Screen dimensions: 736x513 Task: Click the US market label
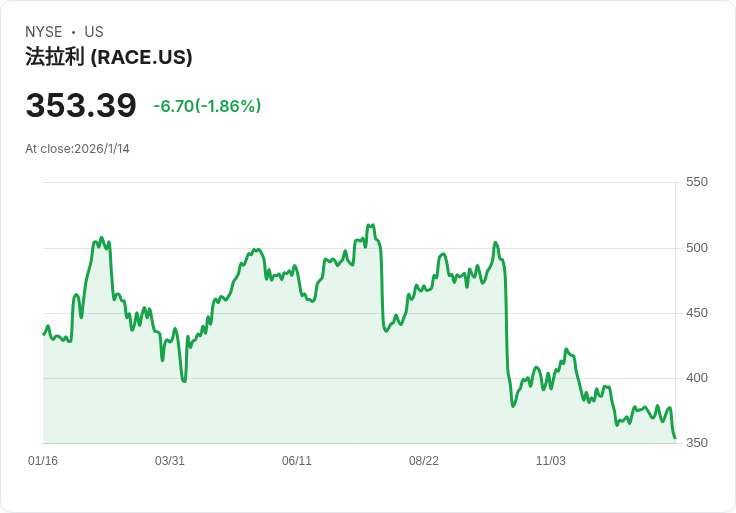(x=94, y=32)
